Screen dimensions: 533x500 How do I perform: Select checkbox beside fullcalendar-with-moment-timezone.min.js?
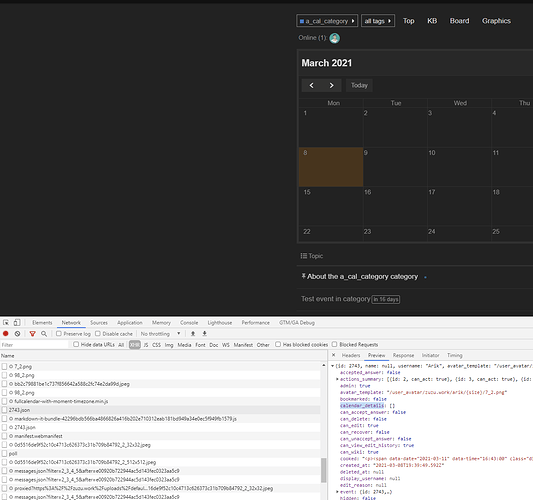coord(4,401)
